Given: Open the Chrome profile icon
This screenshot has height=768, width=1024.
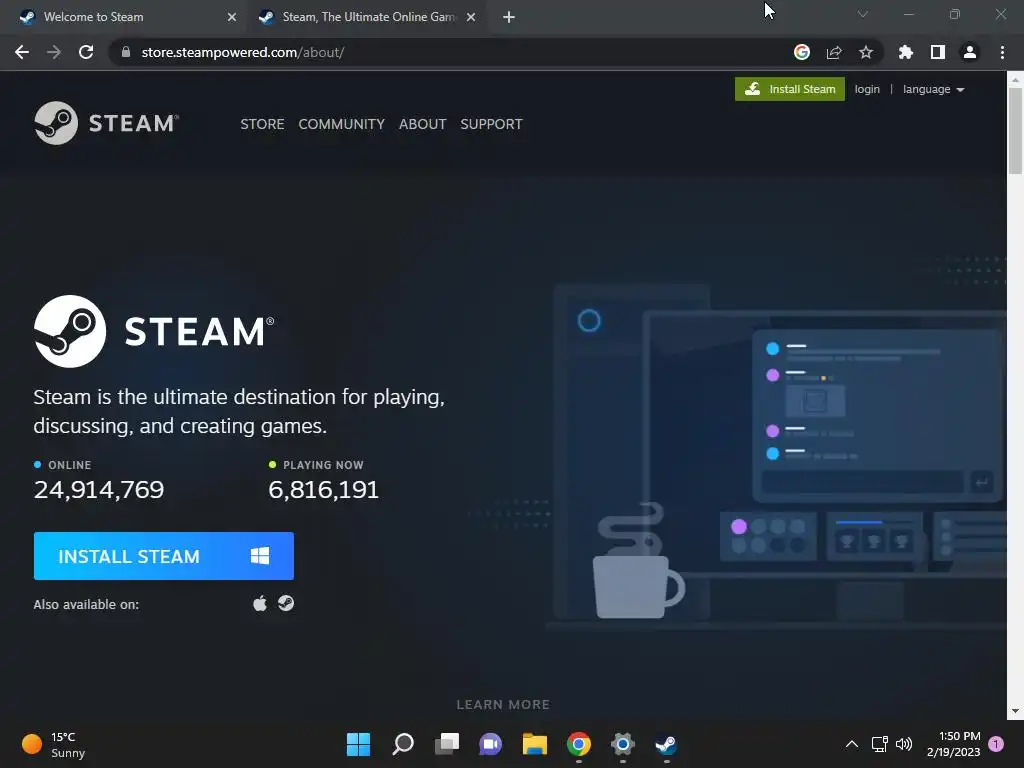Looking at the screenshot, I should tap(970, 52).
